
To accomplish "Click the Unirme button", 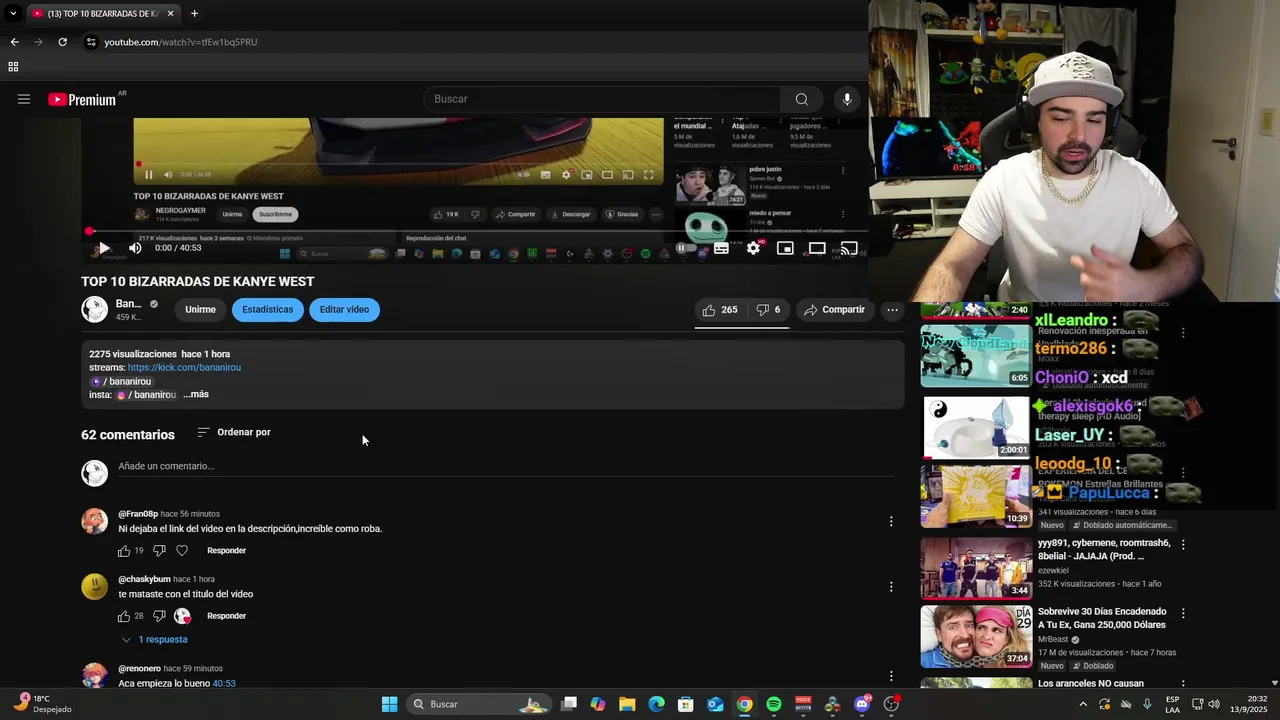I will [200, 310].
